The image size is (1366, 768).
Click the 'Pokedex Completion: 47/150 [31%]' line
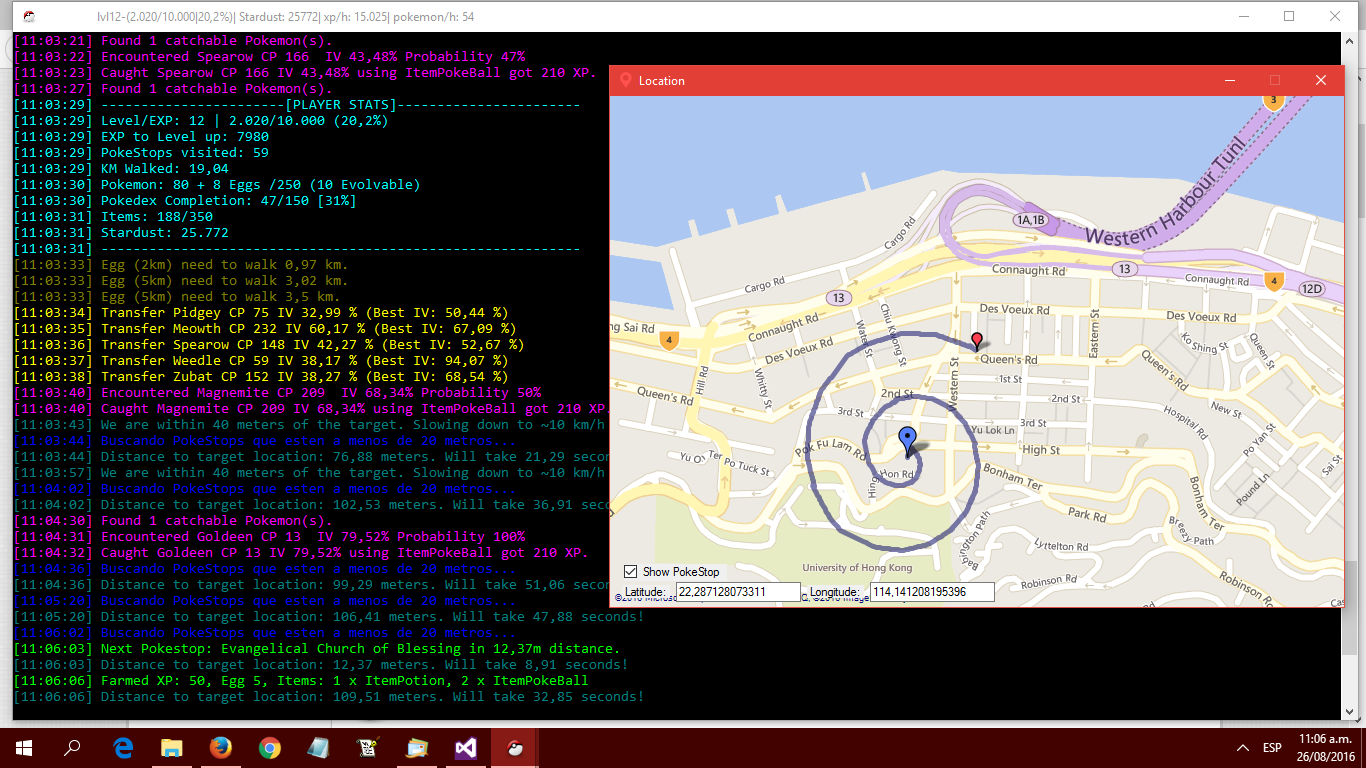point(186,201)
